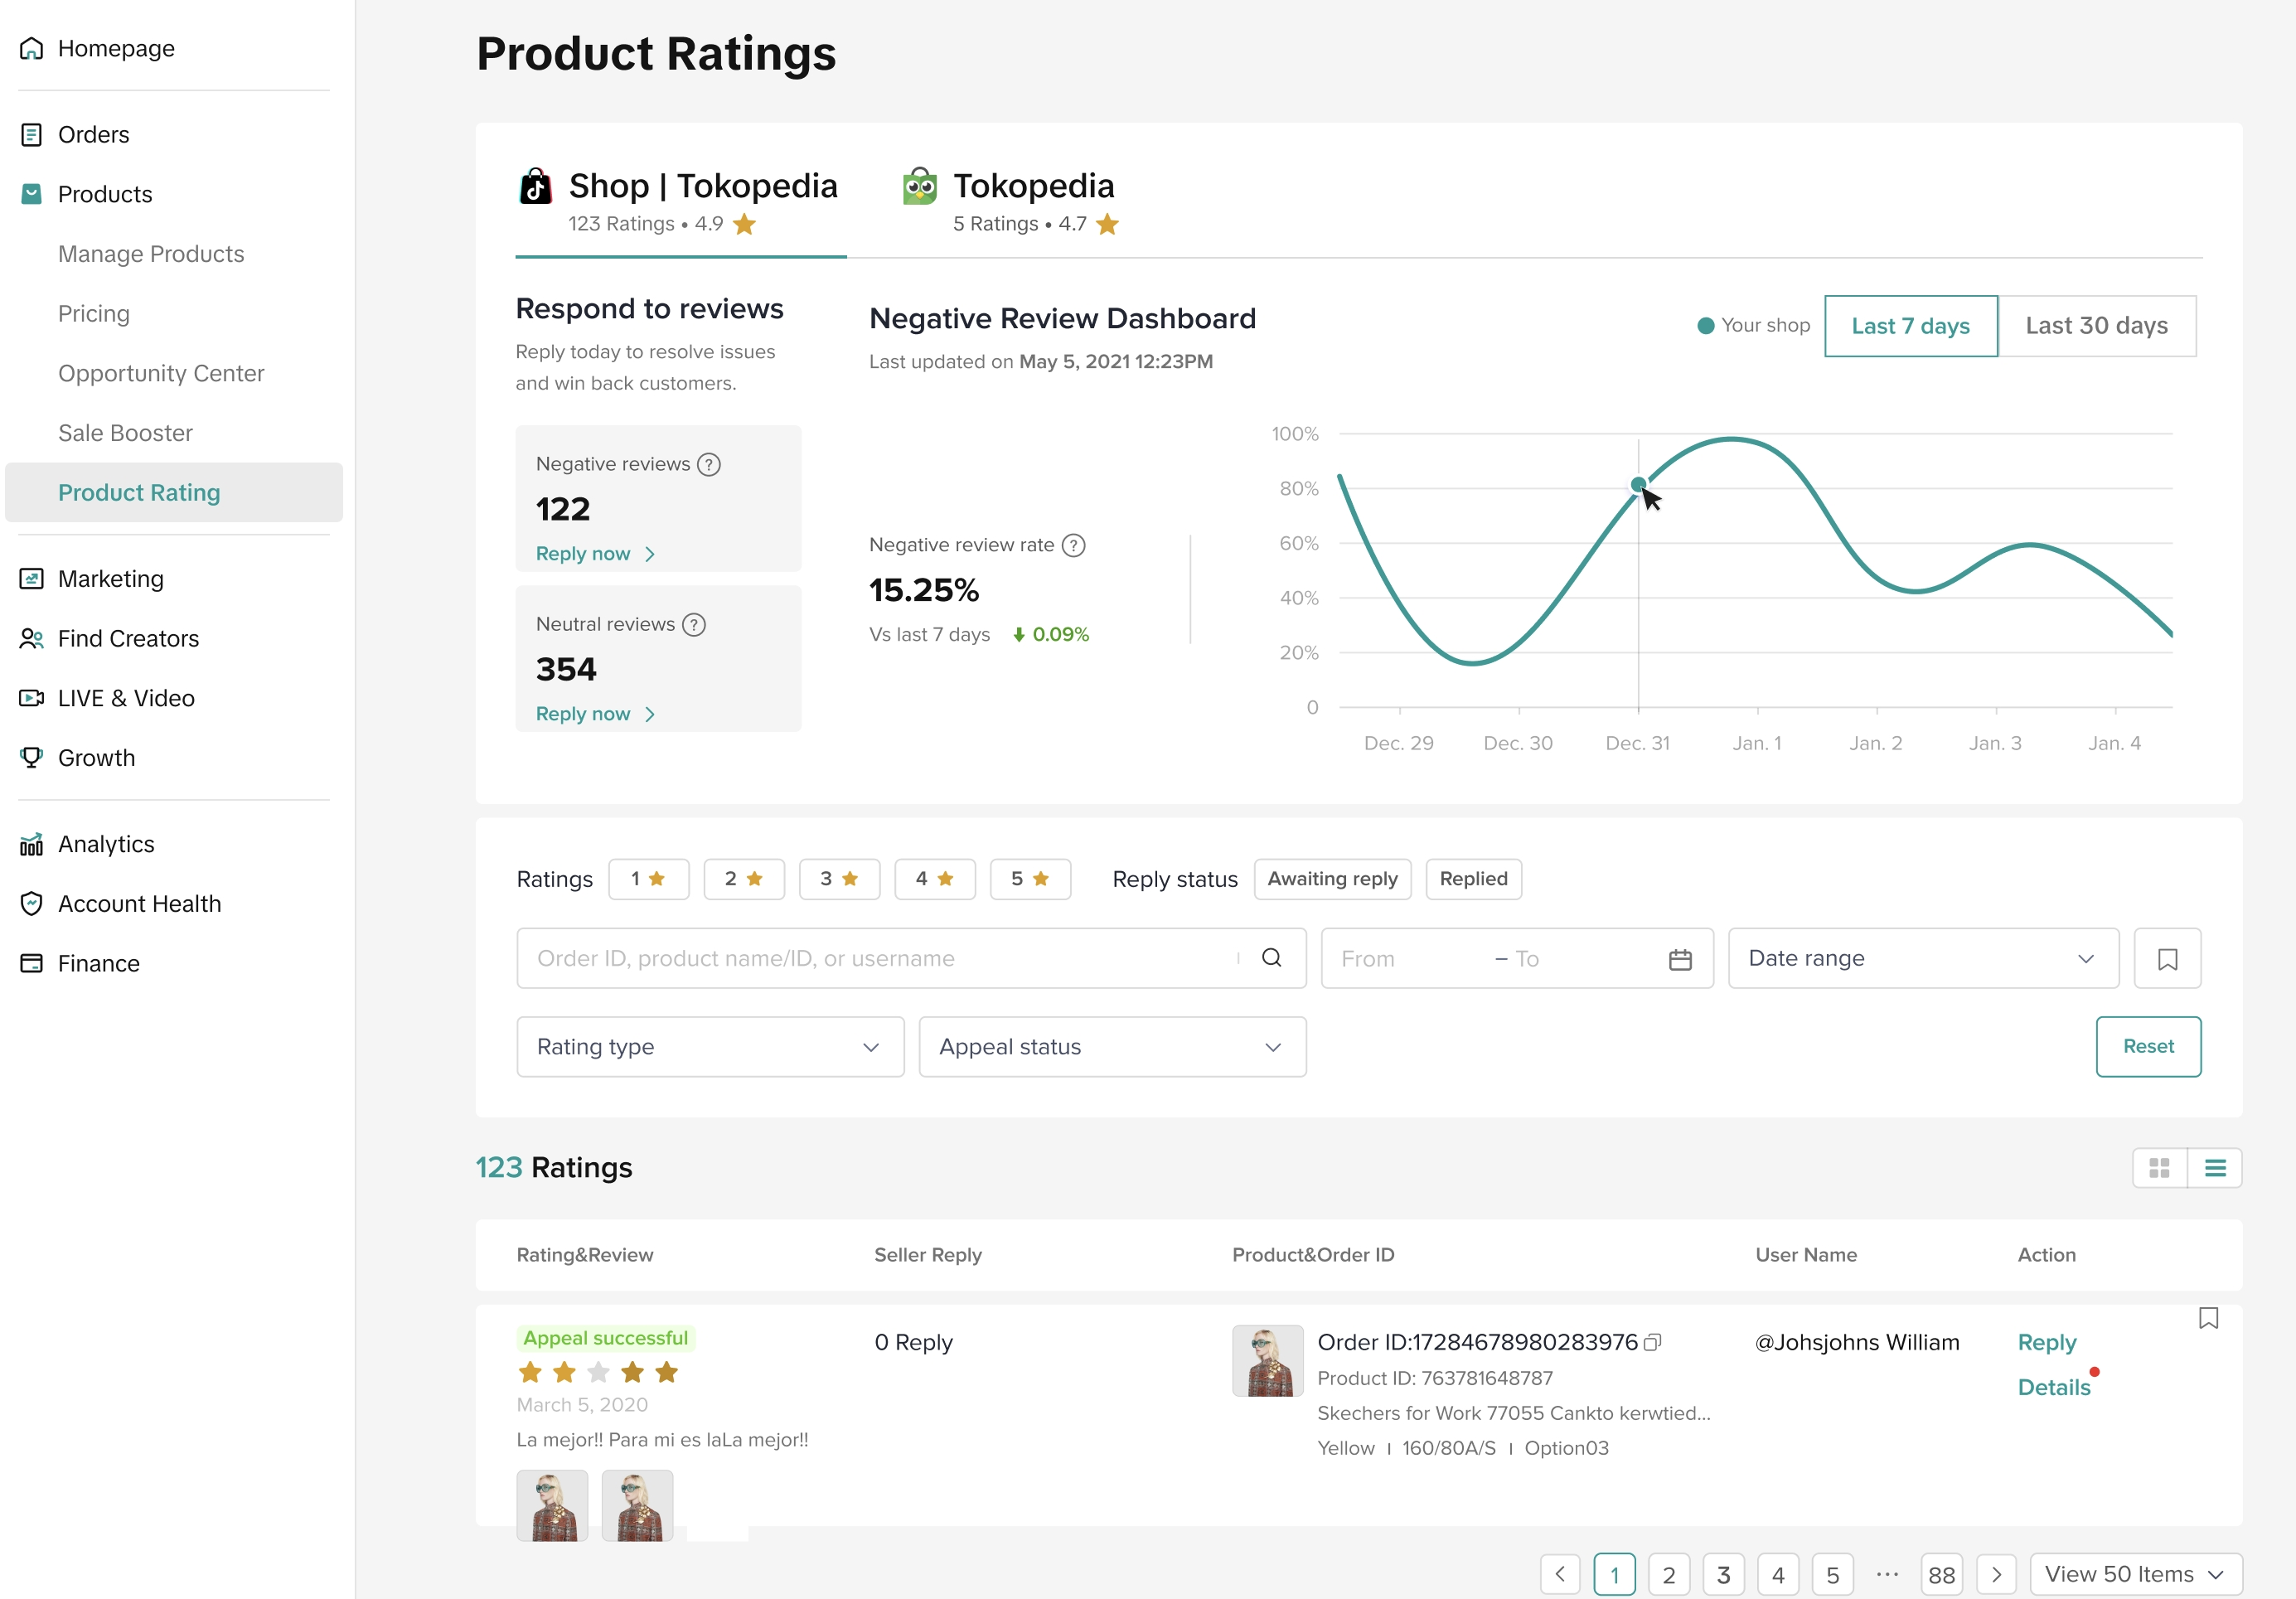This screenshot has height=1599, width=2296.
Task: Expand the Appeal status dropdown
Action: [x=1112, y=1047]
